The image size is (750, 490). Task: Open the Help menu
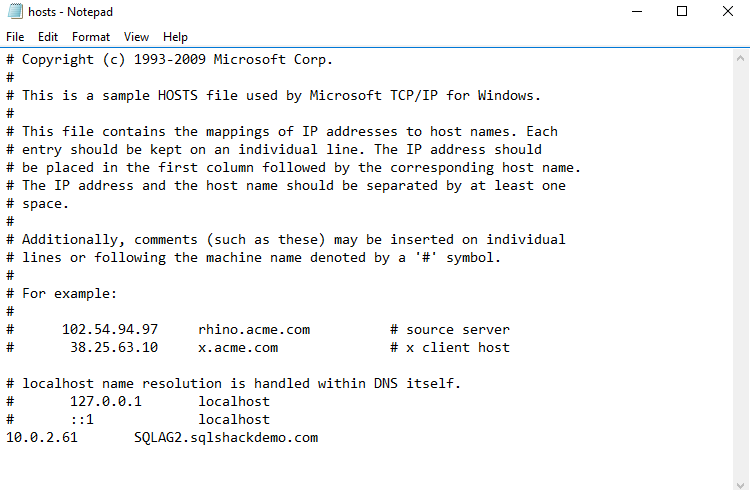point(176,37)
